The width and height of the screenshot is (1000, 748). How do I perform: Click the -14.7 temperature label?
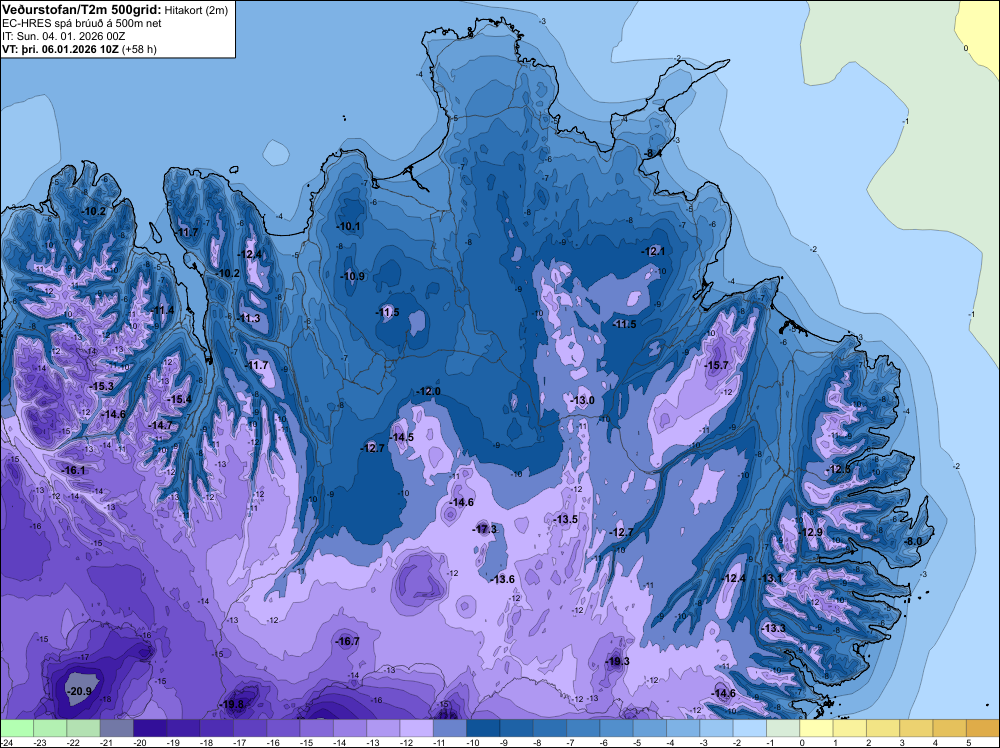[160, 425]
